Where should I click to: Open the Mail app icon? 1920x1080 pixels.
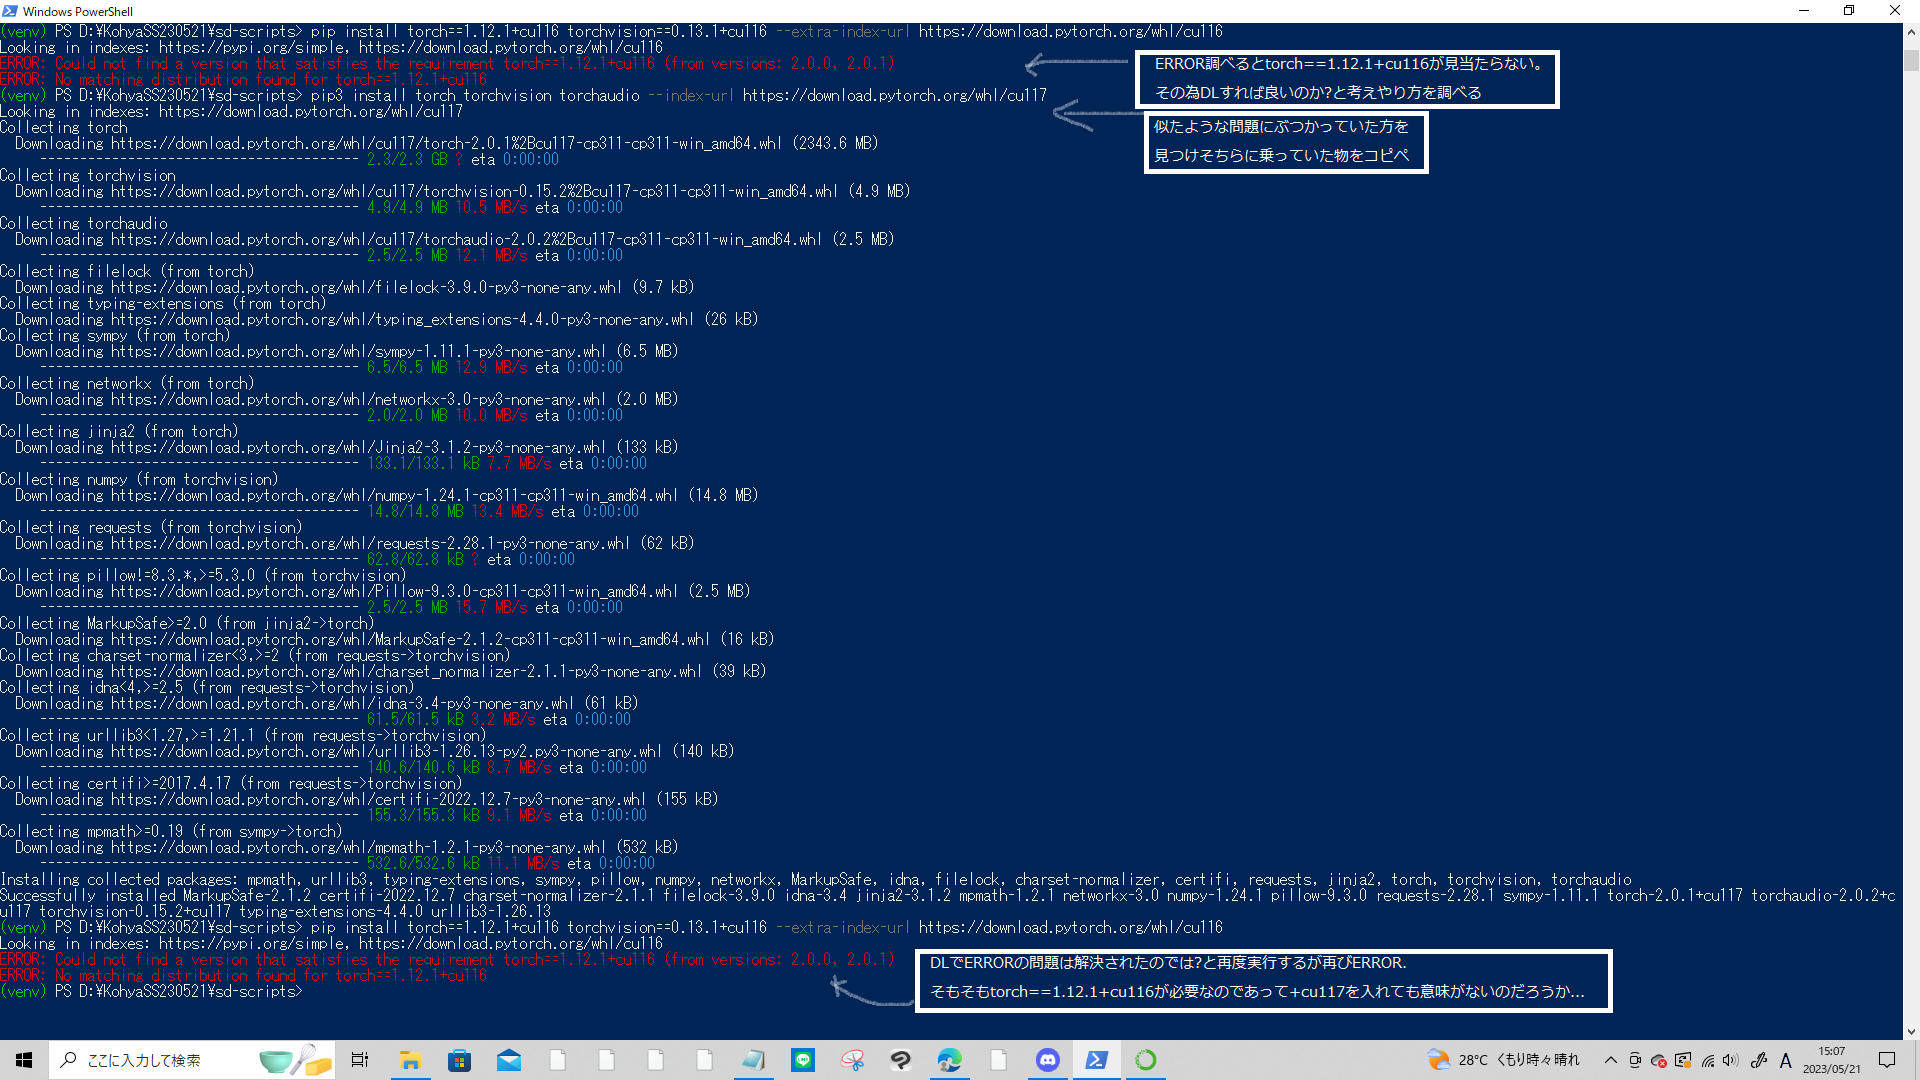(509, 1060)
